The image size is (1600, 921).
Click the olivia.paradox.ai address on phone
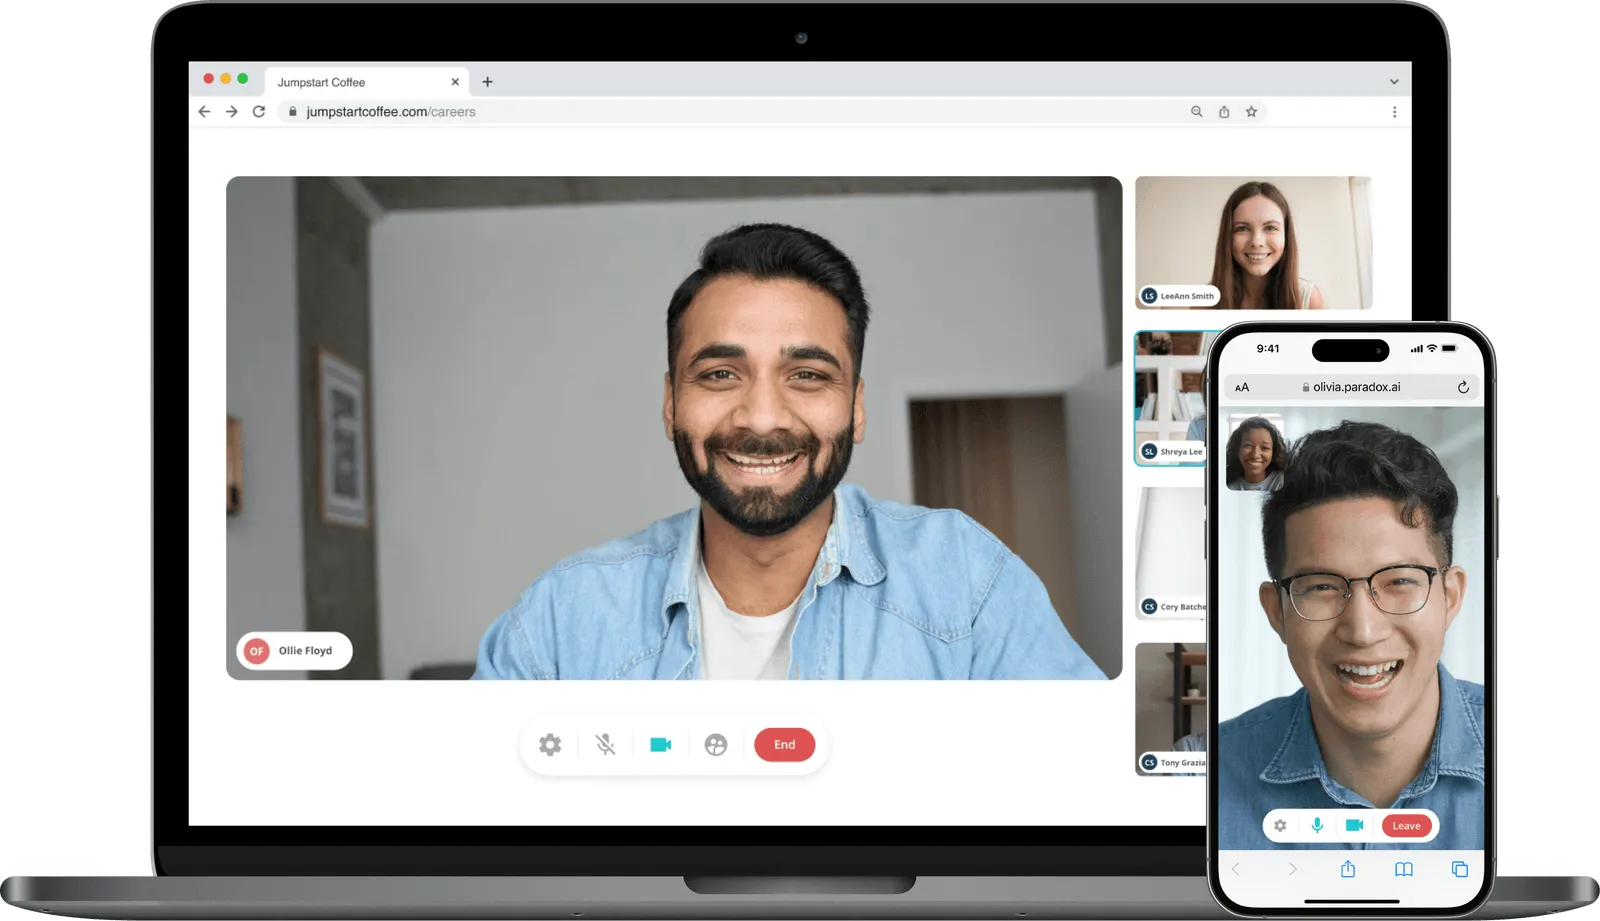click(1356, 387)
